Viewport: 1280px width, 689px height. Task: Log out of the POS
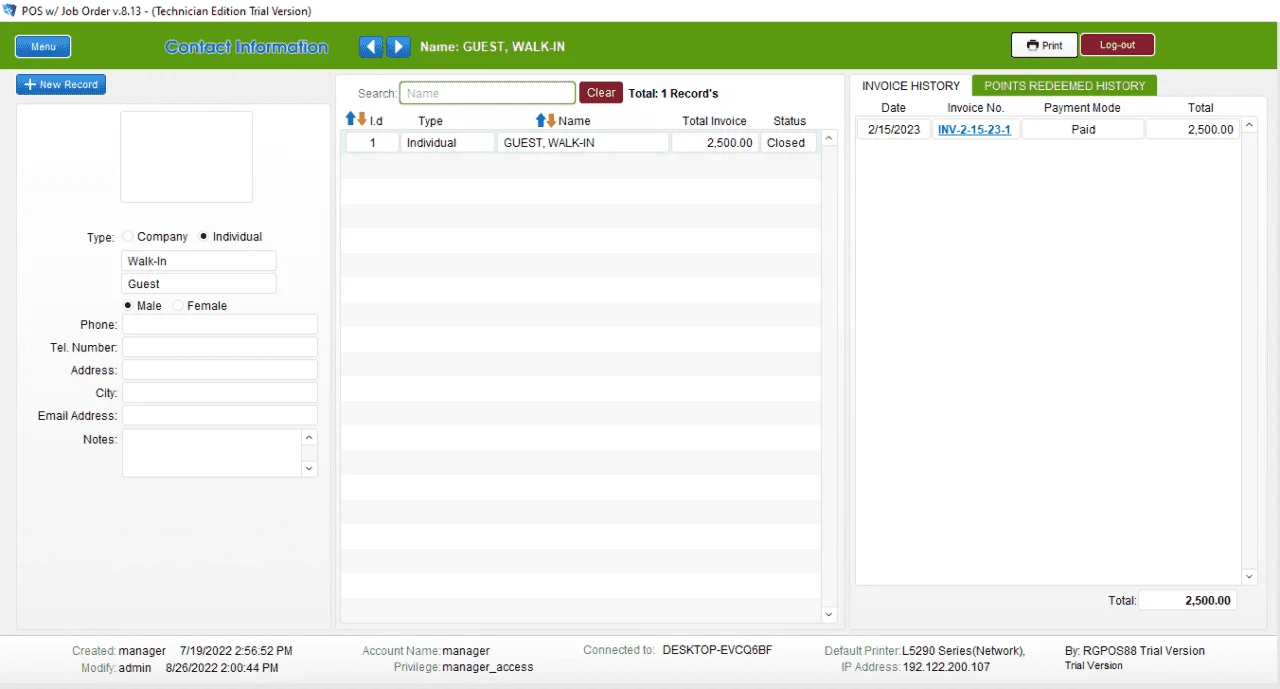click(x=1117, y=45)
